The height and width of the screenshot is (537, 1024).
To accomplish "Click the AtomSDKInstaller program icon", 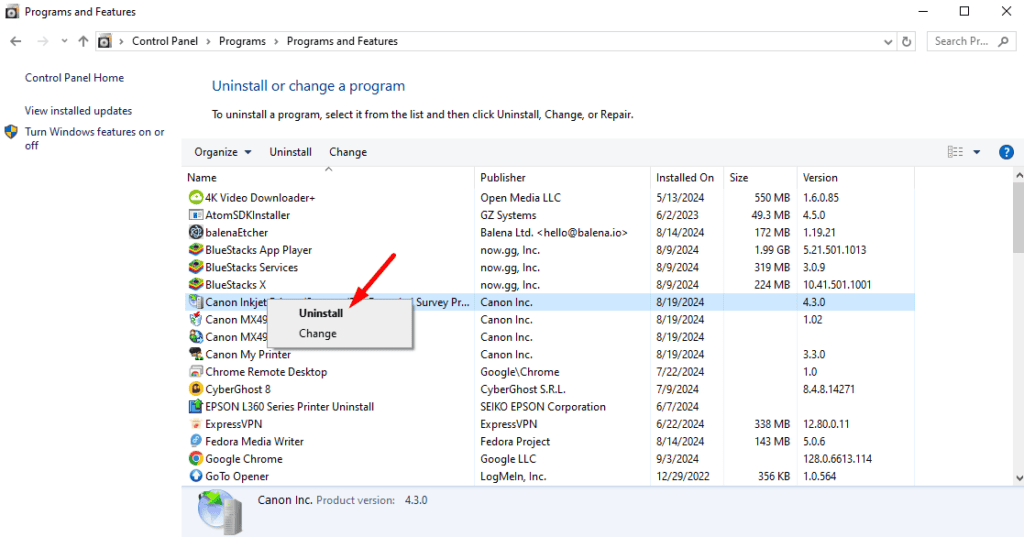I will tap(195, 215).
